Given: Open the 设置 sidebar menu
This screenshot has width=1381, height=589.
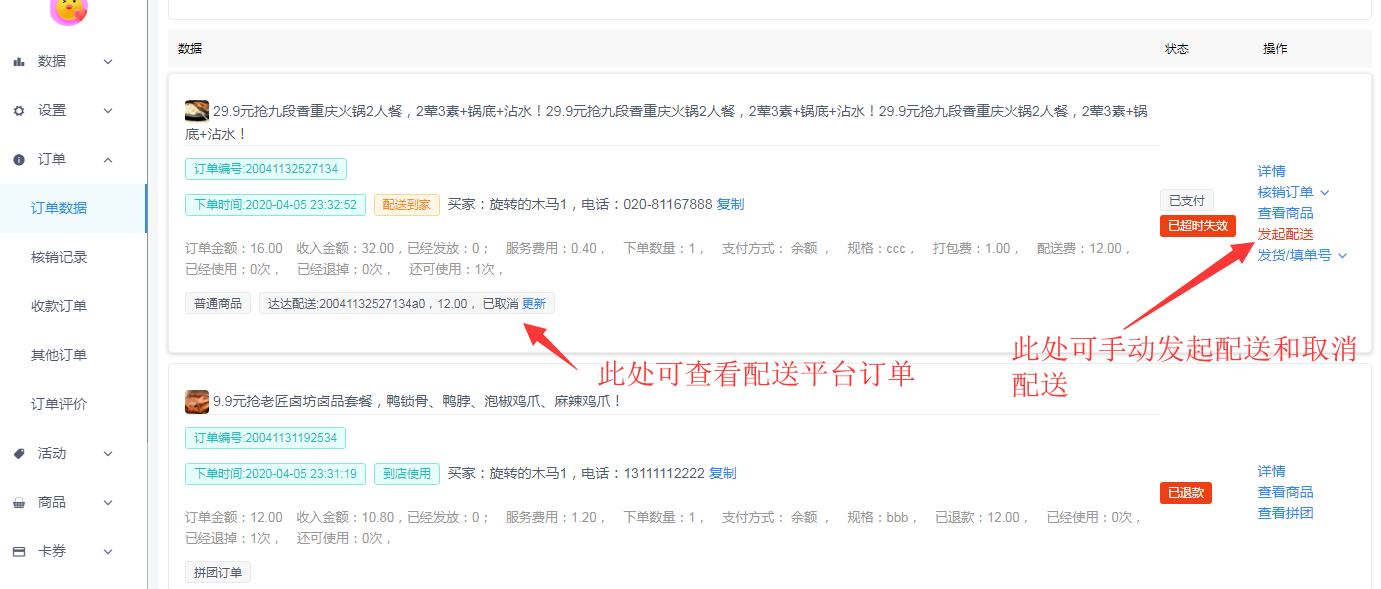Looking at the screenshot, I should (x=73, y=111).
